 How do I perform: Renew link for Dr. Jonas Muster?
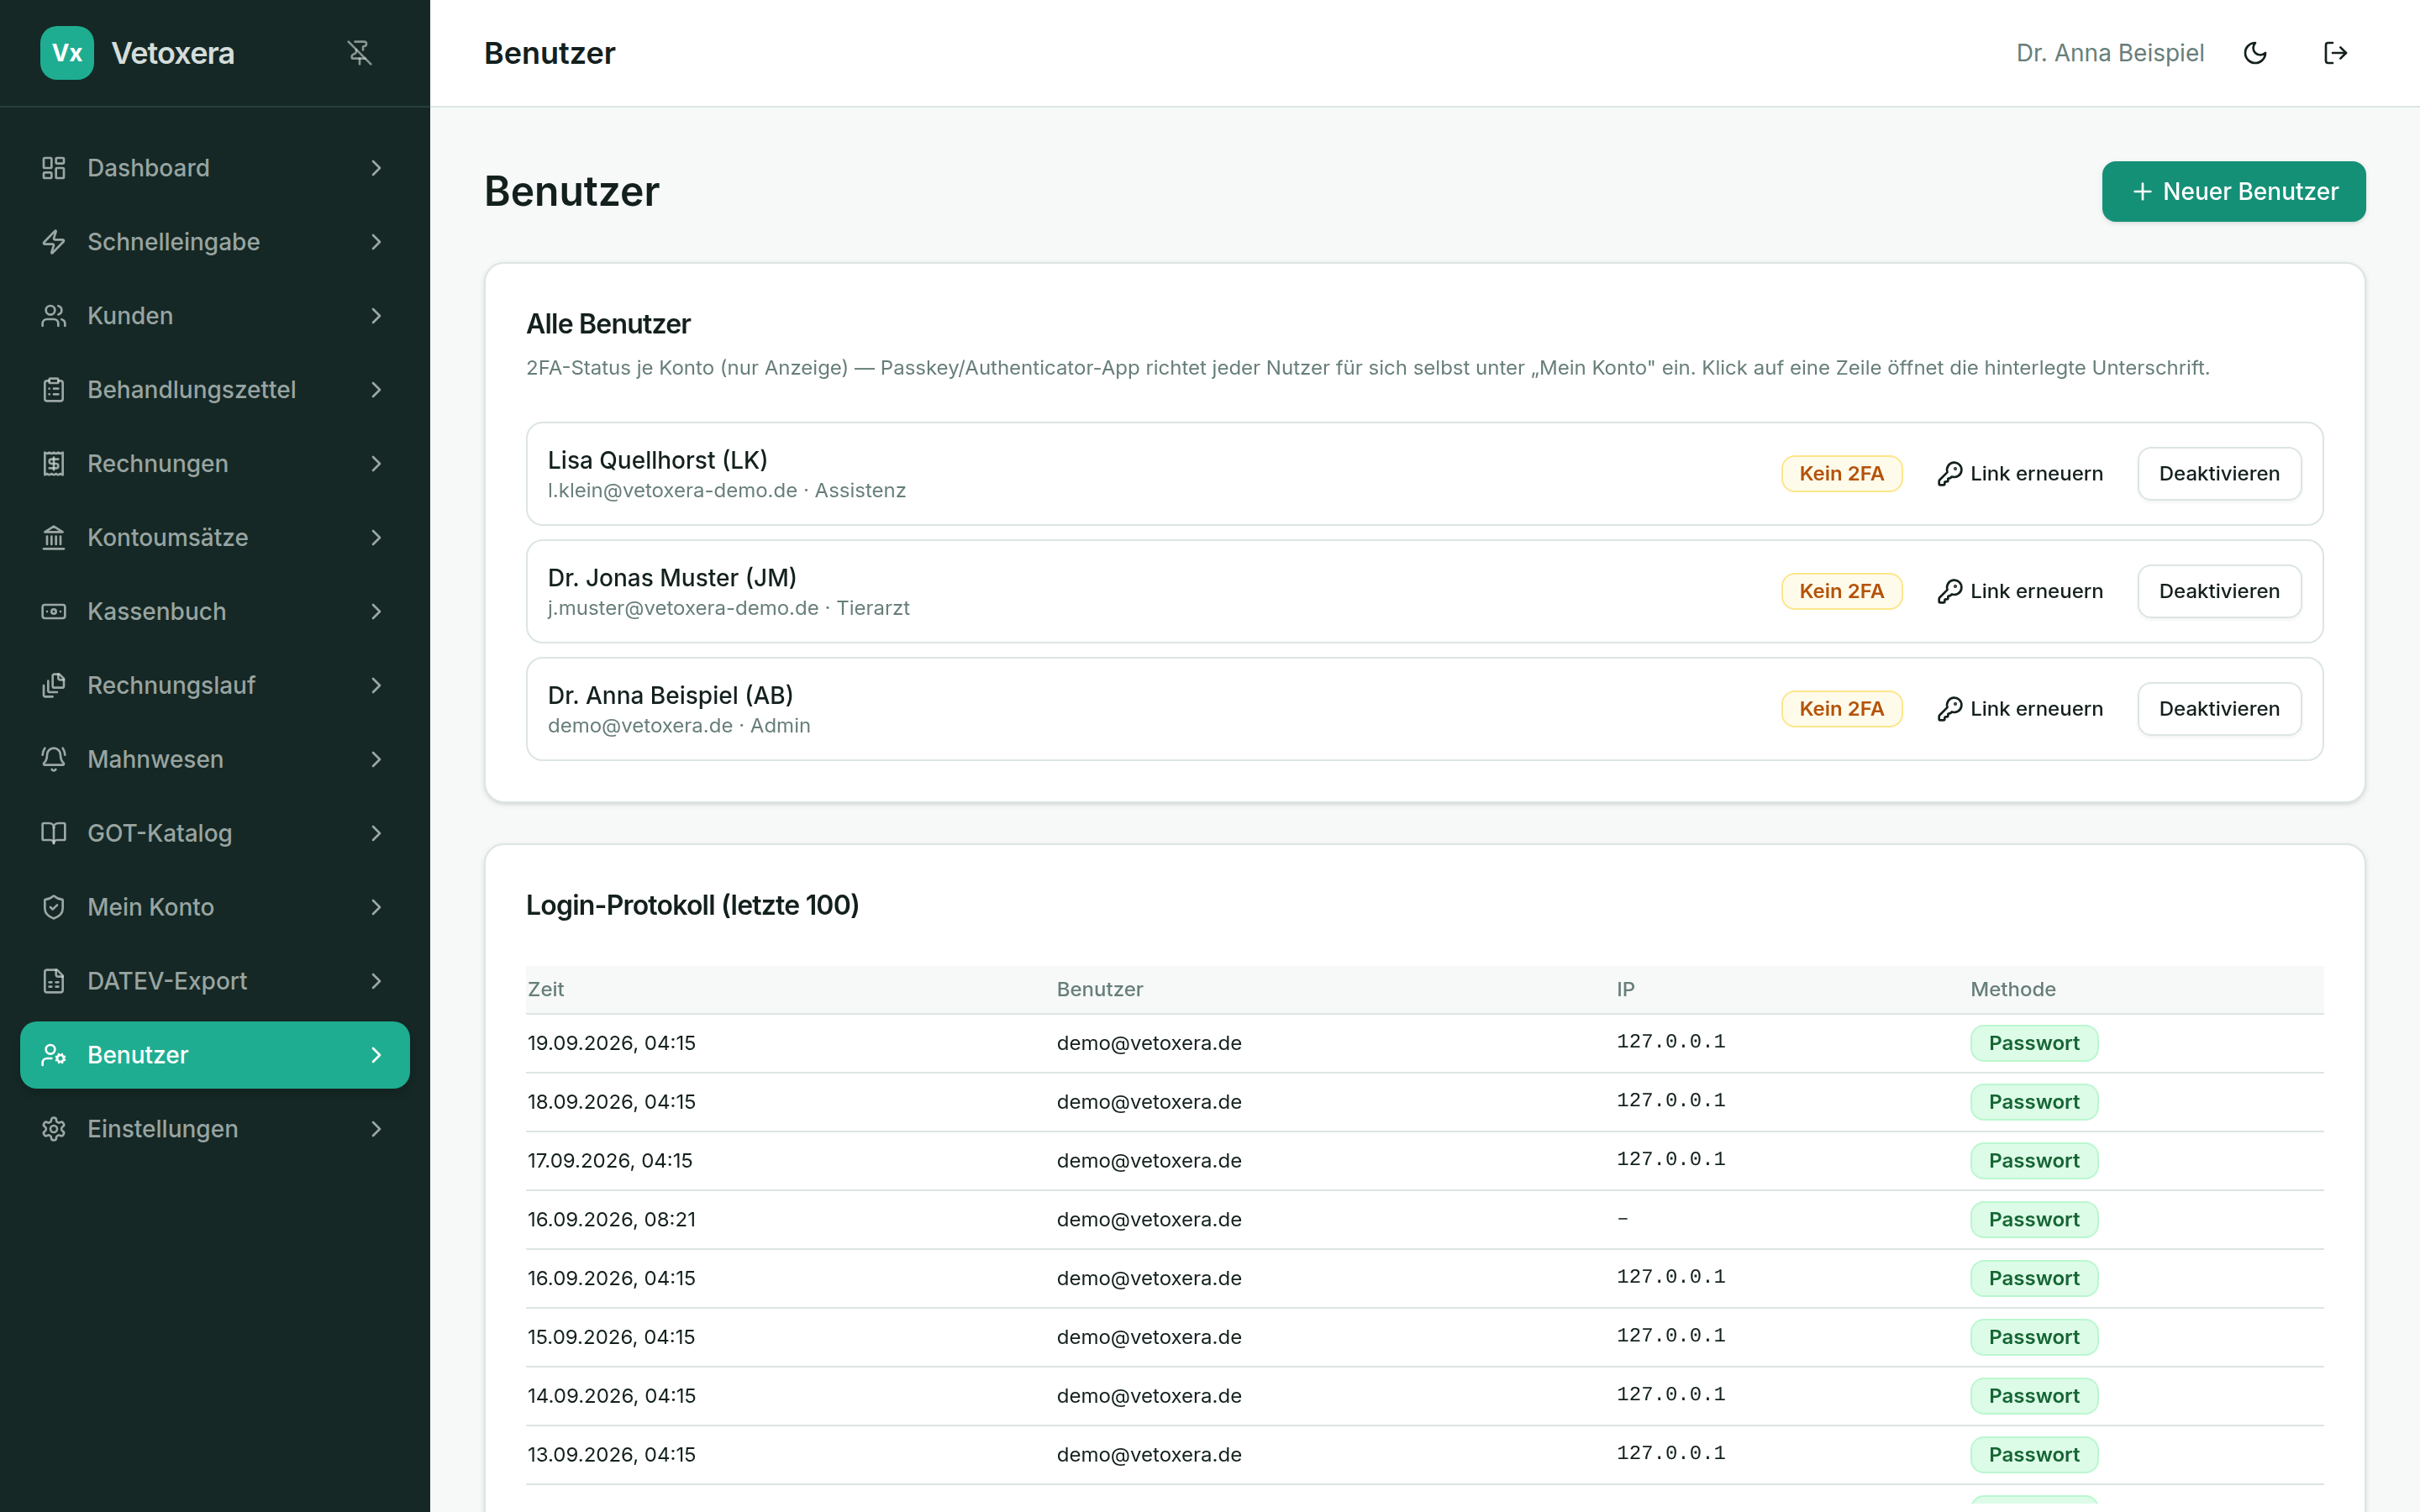2020,592
